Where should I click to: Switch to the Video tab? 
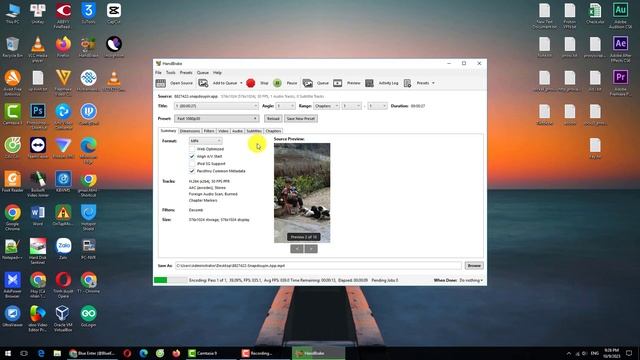pyautogui.click(x=223, y=131)
